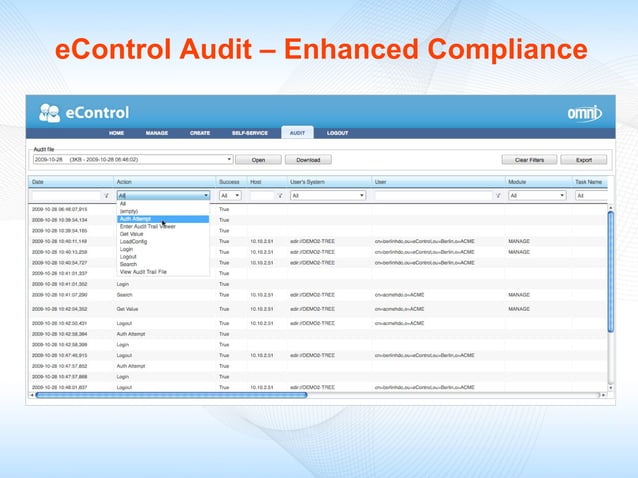Click MANAGE module cell in the 10:40:11,149 row
The width and height of the screenshot is (638, 478).
pos(519,241)
